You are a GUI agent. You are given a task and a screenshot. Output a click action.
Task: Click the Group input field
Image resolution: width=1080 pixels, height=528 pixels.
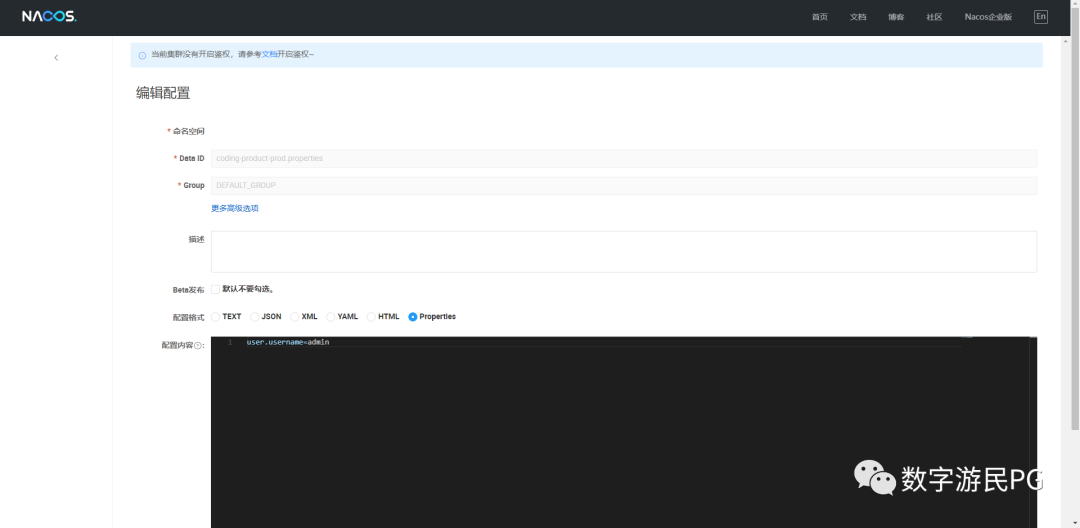(623, 185)
